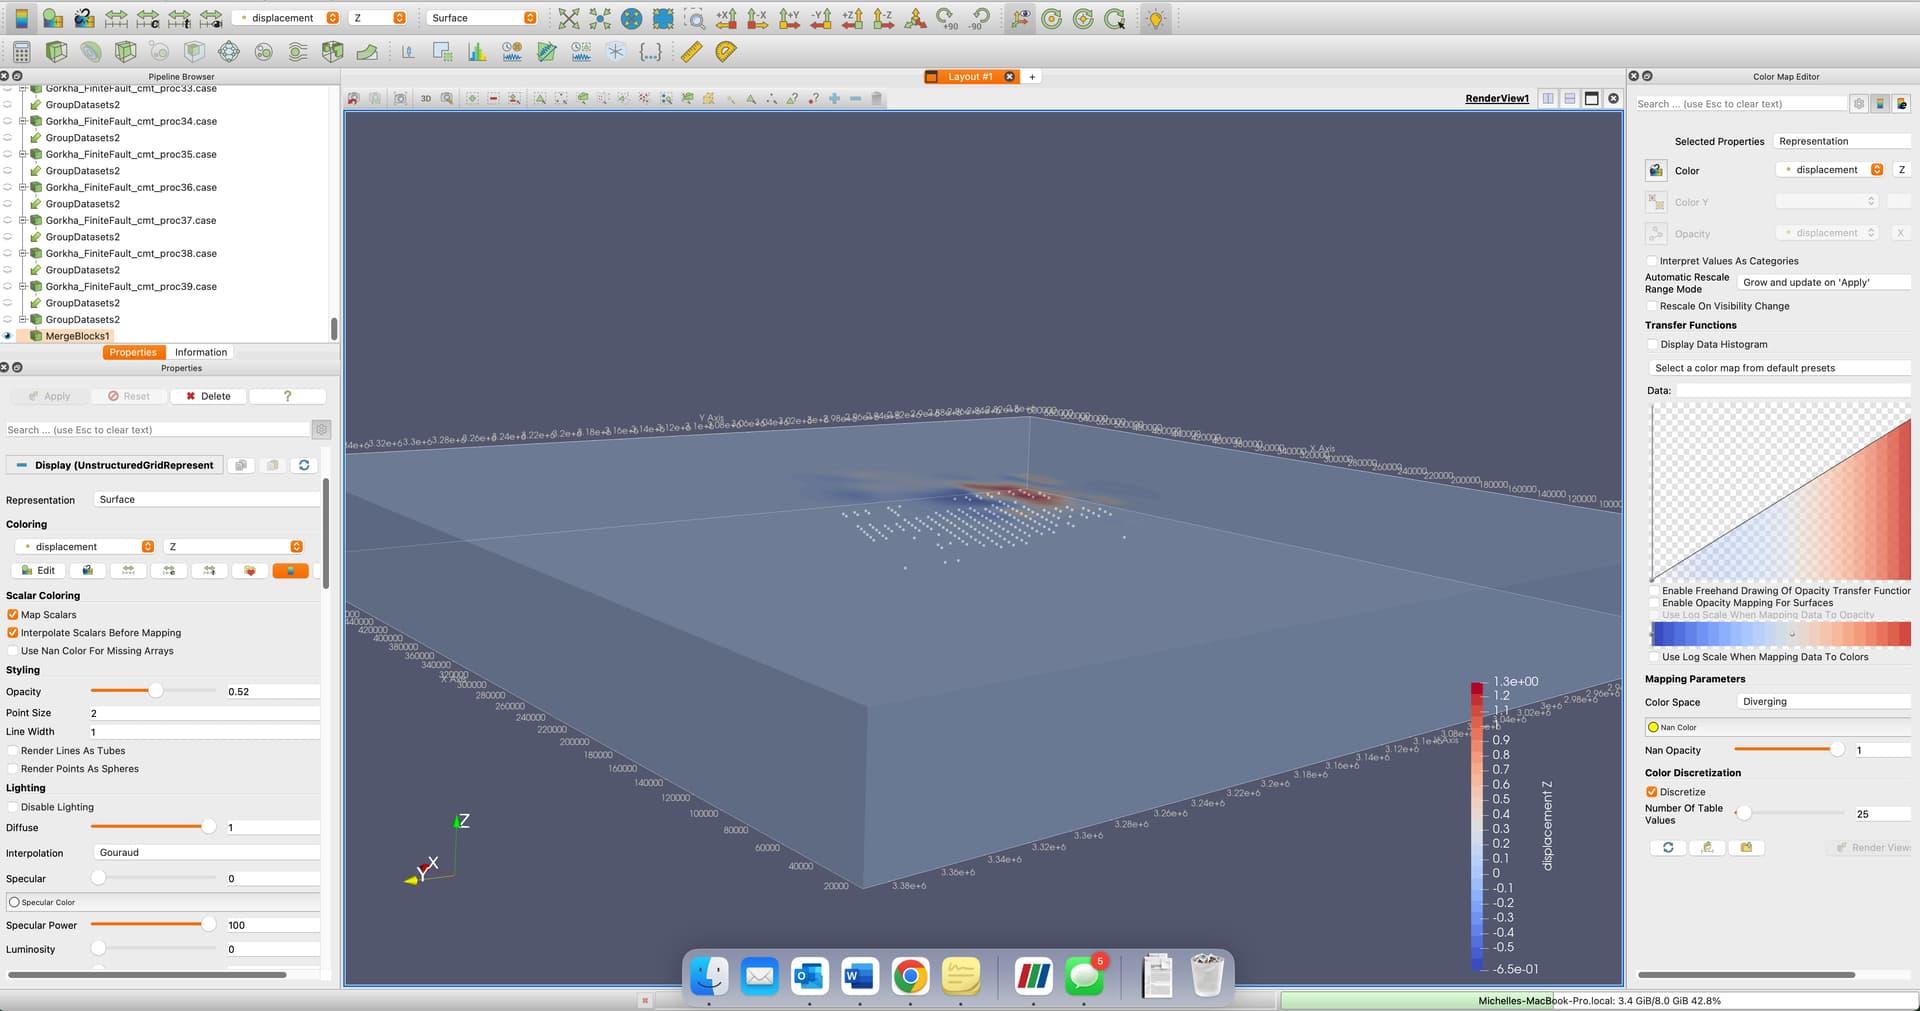Expand Gorkha_FiniteFault_cmt_proc36.case tree node

pyautogui.click(x=22, y=187)
